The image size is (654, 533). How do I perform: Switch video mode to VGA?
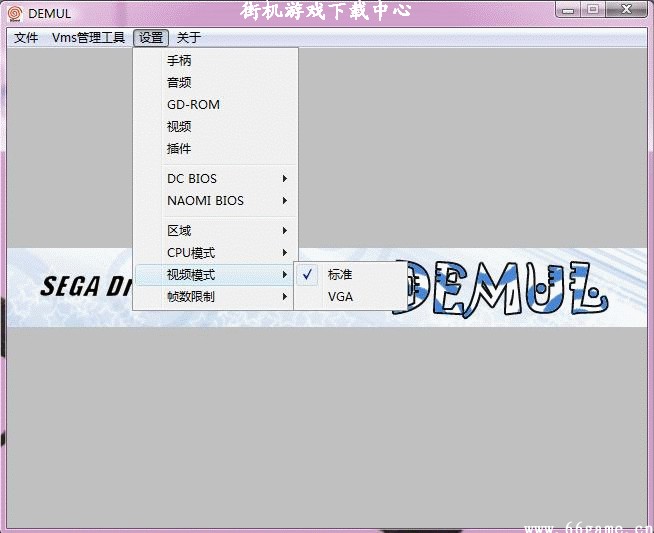(x=340, y=296)
